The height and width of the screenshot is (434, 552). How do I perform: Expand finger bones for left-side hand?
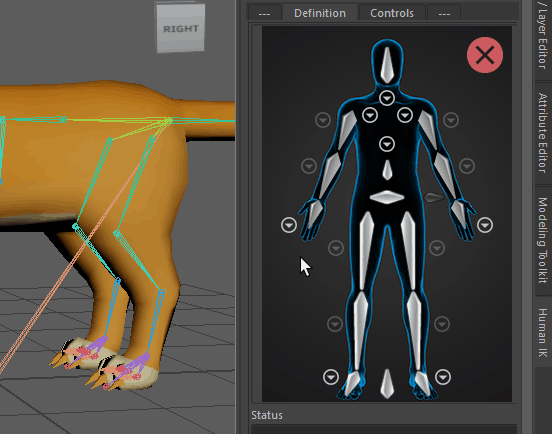[x=289, y=225]
